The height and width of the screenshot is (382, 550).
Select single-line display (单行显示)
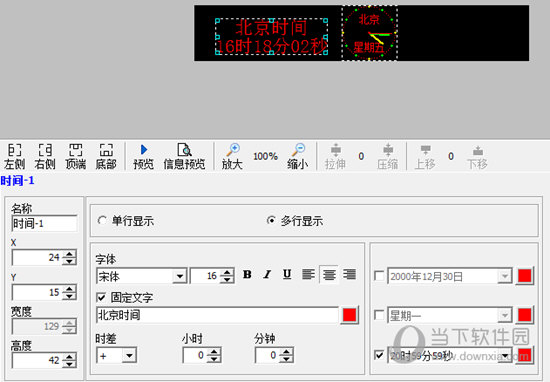coord(126,221)
